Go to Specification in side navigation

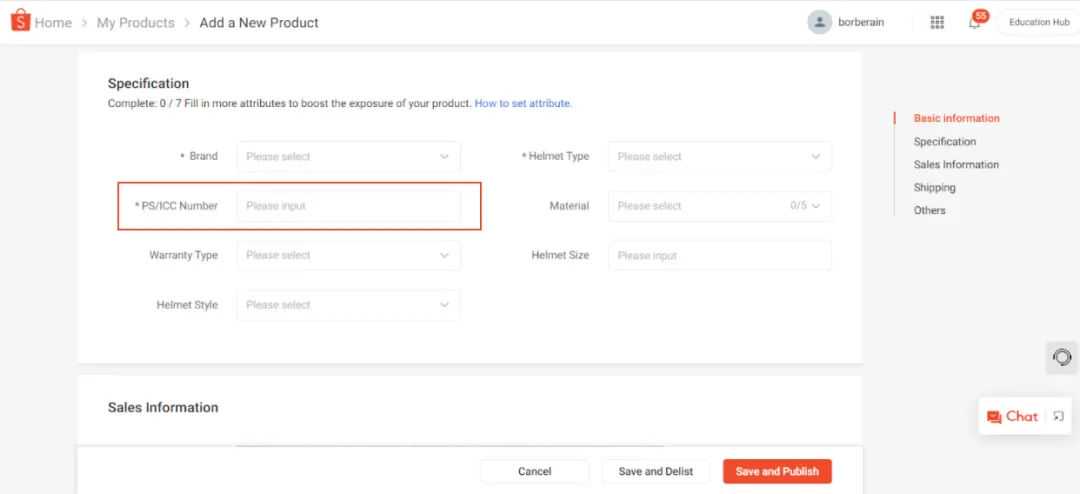click(944, 141)
